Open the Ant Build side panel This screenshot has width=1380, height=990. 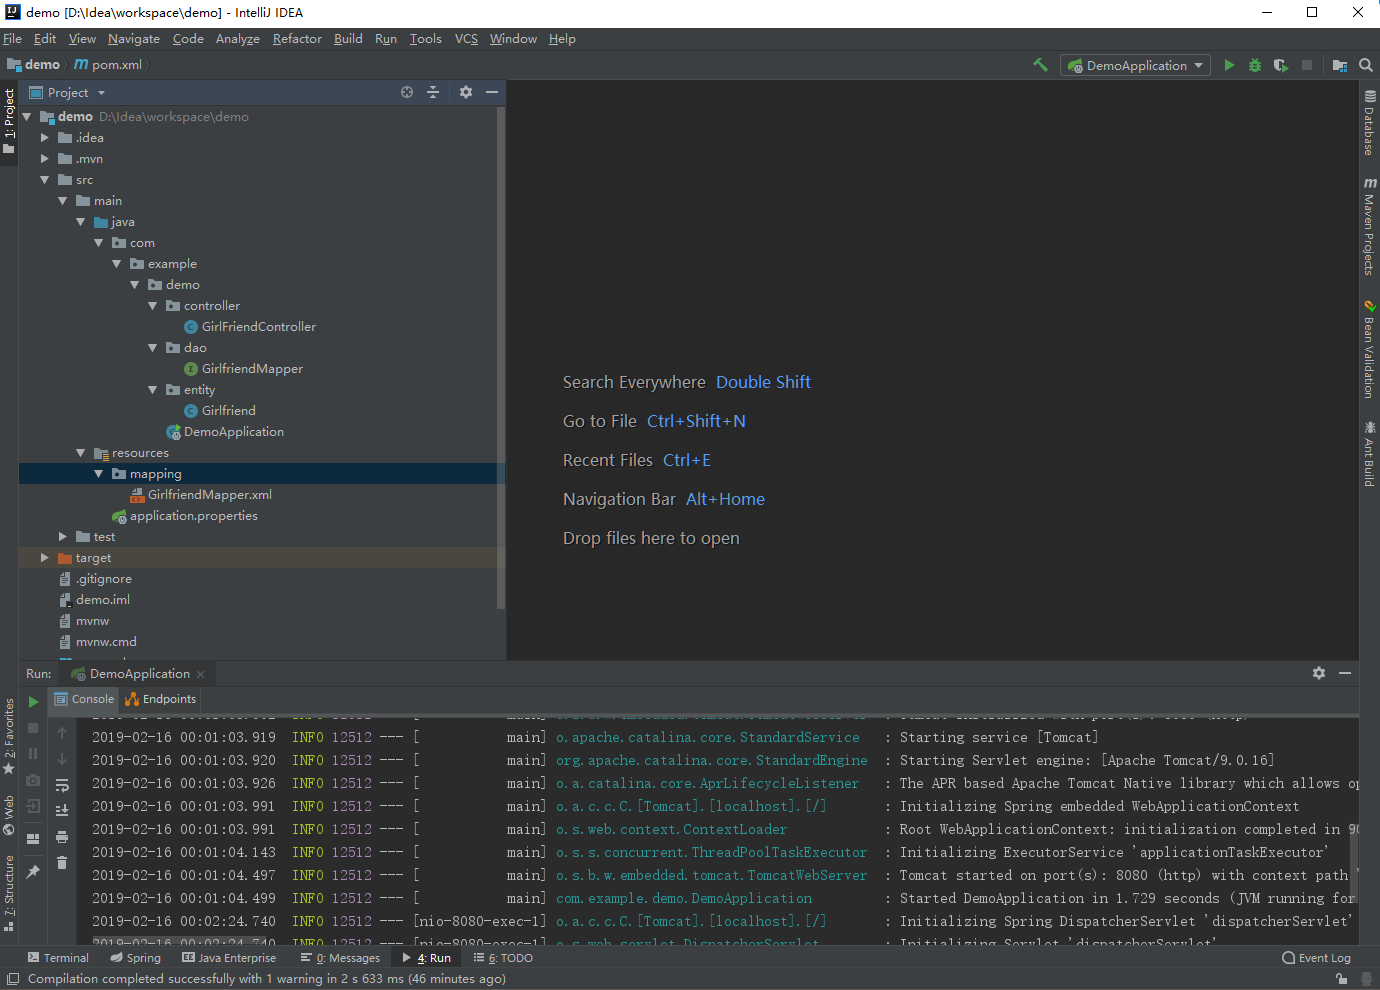point(1369,454)
